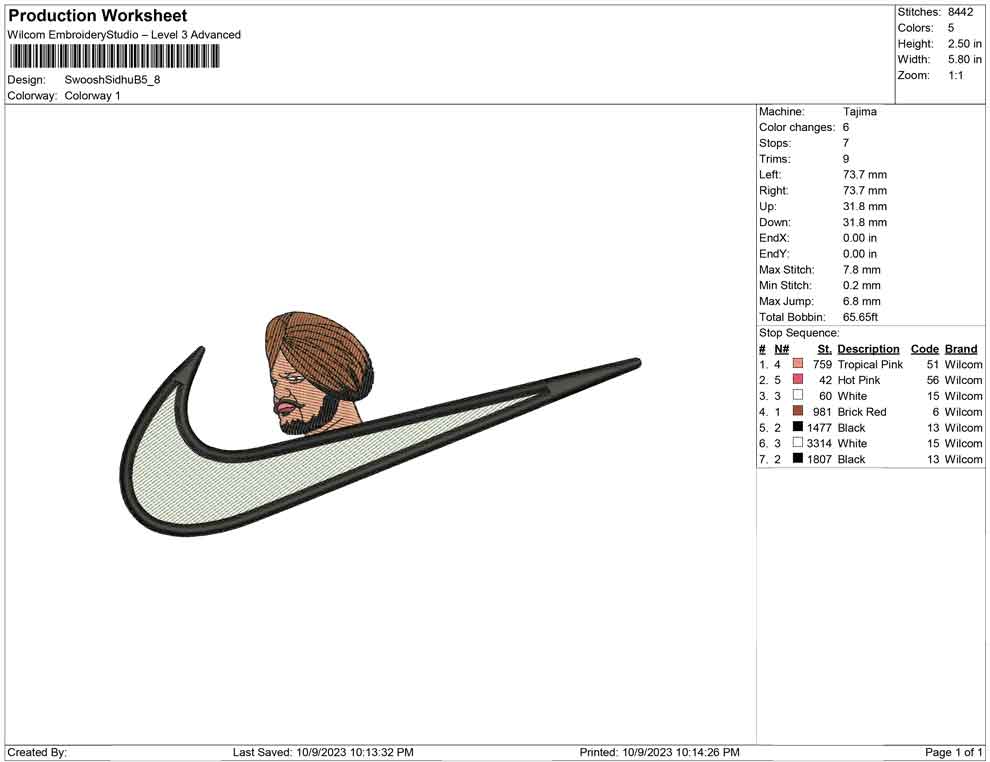990x762 pixels.
Task: Click the Machine value 'Tajima'
Action: (x=859, y=112)
